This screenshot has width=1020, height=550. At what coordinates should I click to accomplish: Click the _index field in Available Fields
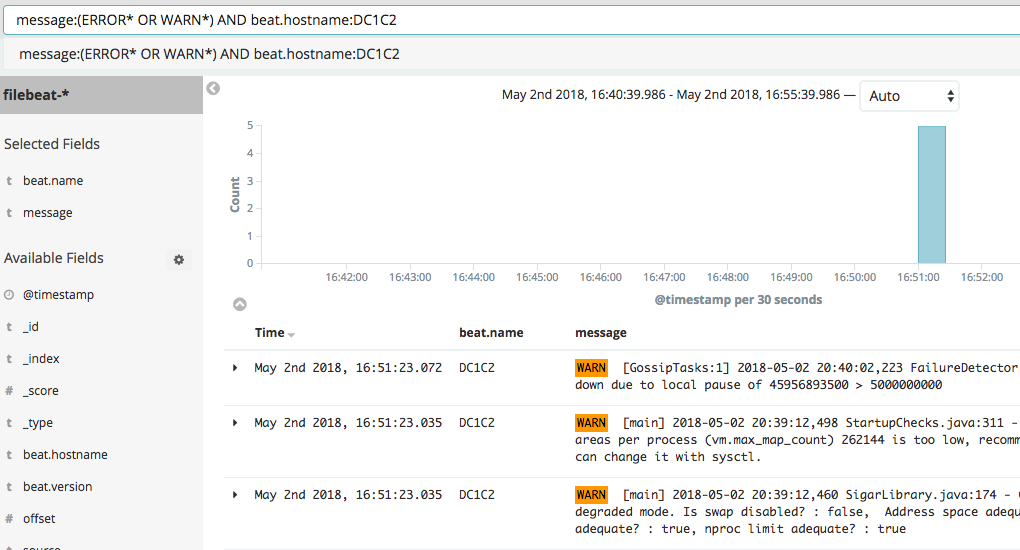41,359
